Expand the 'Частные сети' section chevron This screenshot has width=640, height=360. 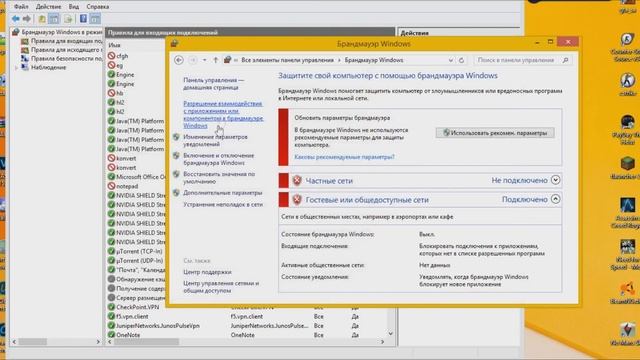coord(555,180)
